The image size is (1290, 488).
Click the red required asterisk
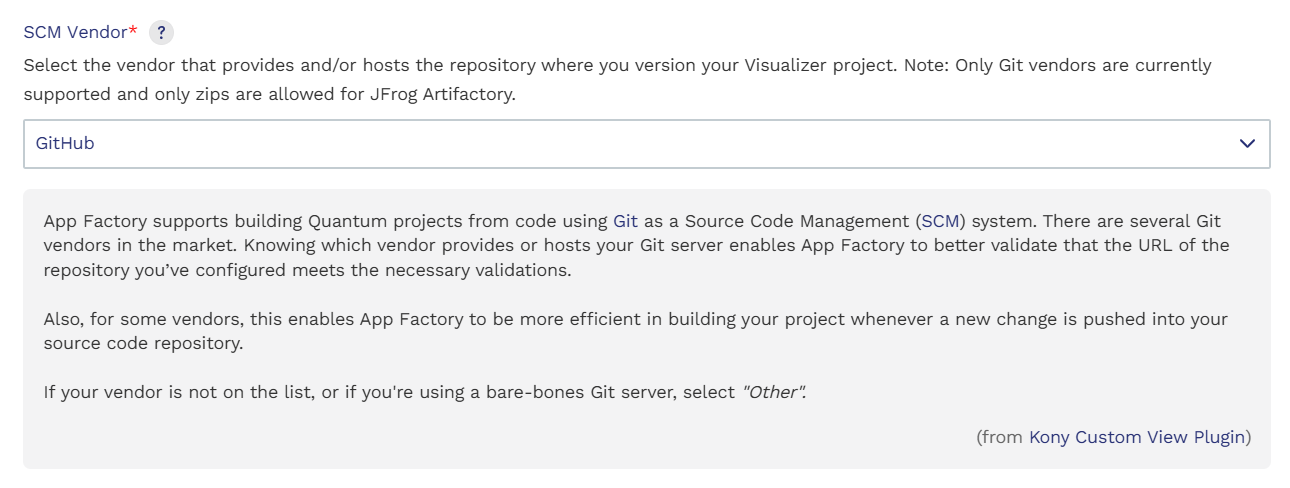click(134, 32)
